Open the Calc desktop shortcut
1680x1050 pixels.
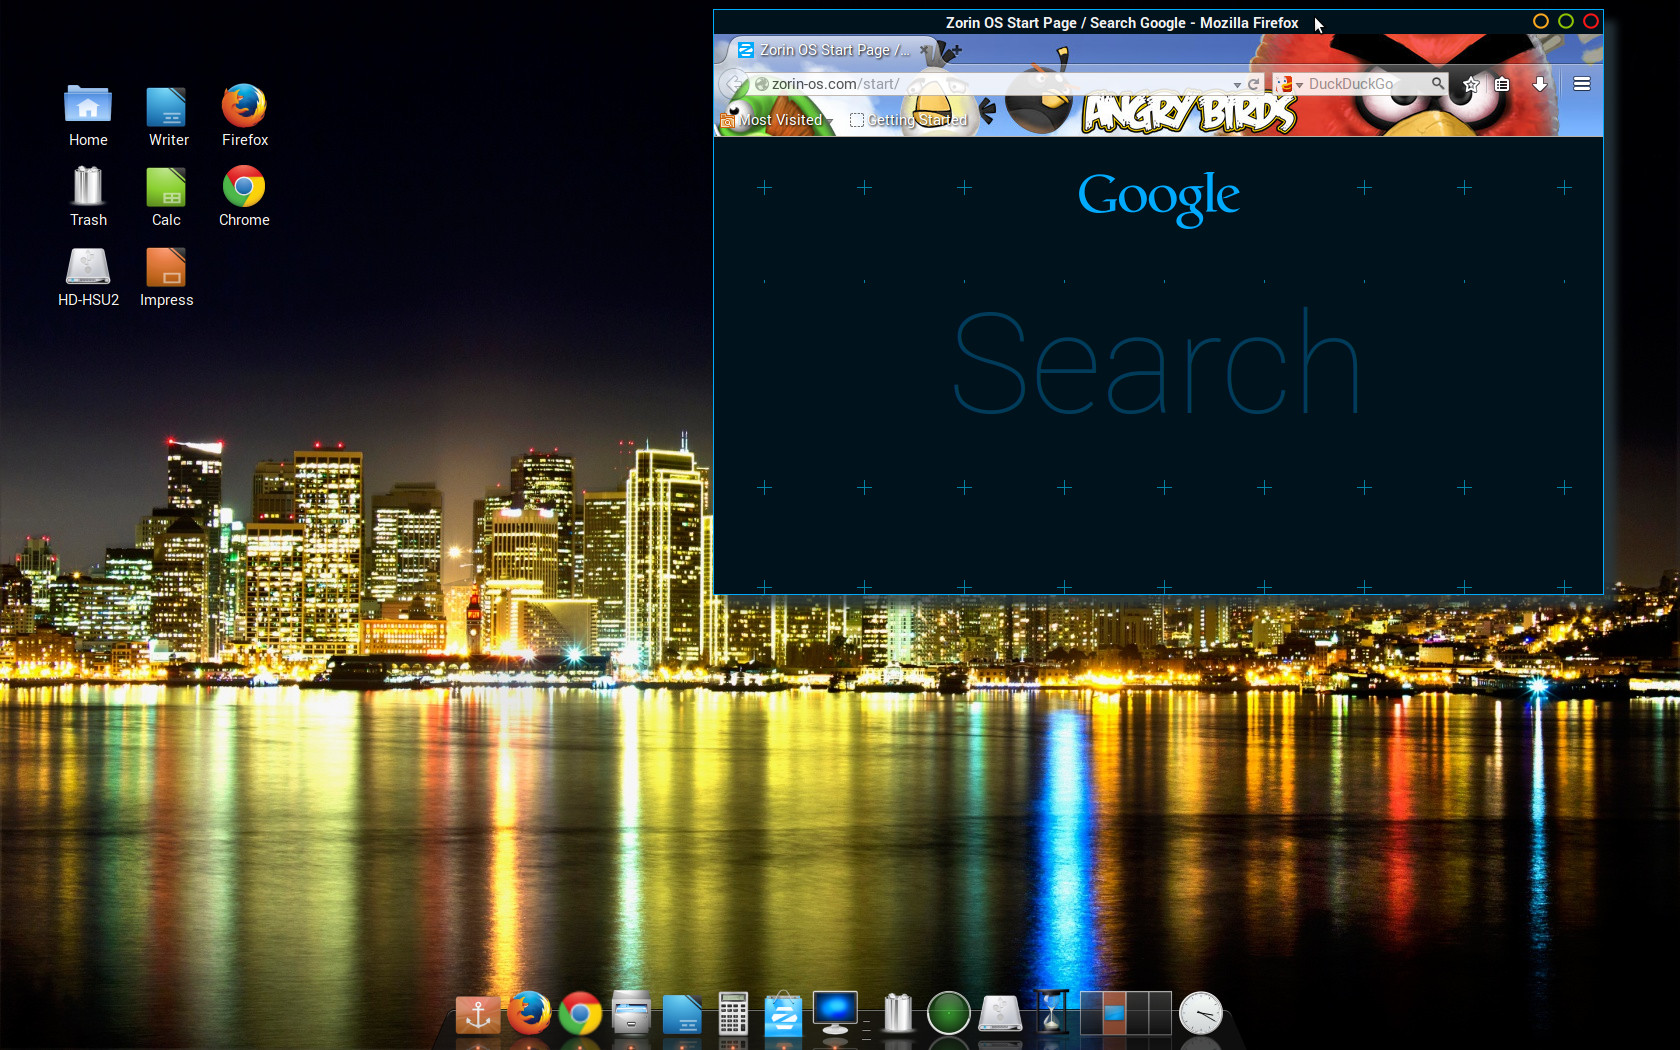point(166,188)
